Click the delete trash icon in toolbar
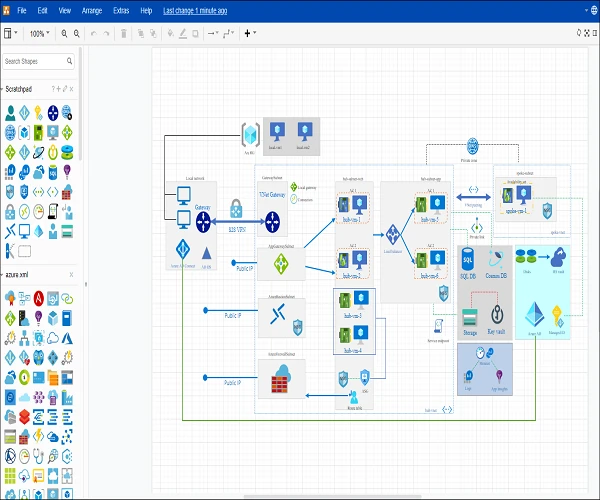This screenshot has height=500, width=600. click(124, 33)
